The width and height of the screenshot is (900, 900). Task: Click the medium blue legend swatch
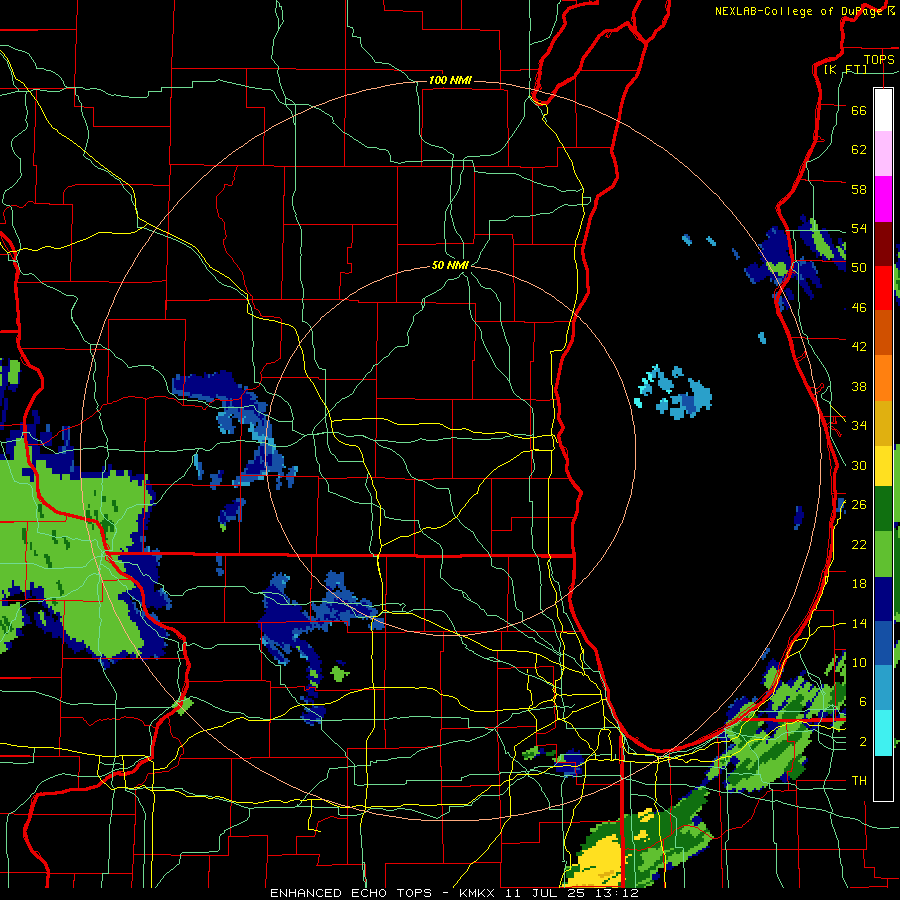(x=883, y=643)
